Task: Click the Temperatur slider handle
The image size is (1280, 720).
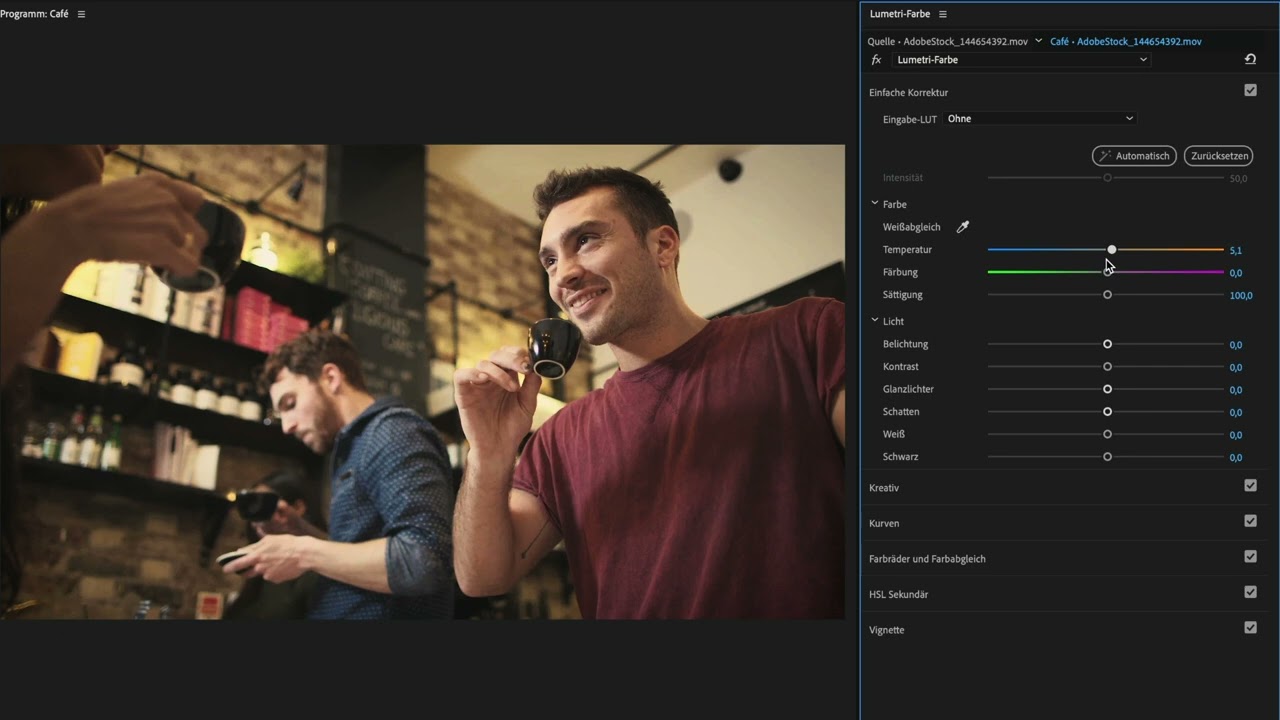Action: point(1112,249)
